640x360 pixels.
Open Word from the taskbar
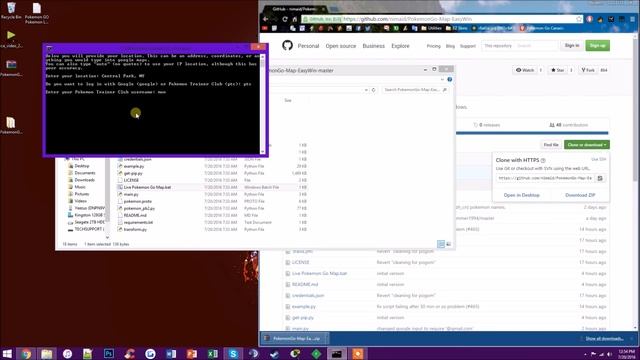pos(171,354)
